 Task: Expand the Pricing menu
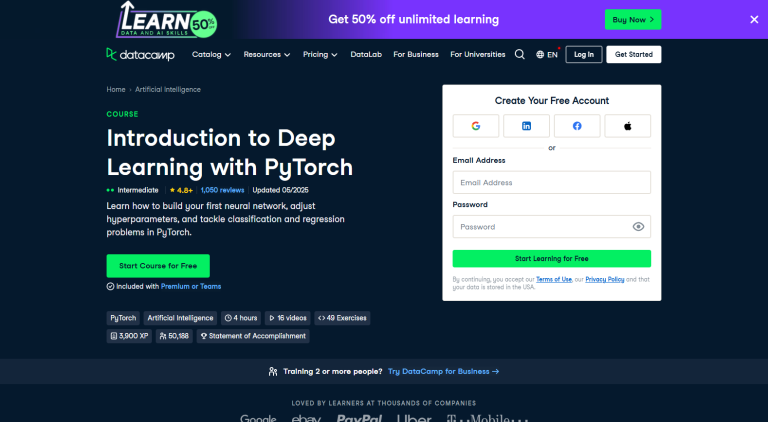coord(320,54)
